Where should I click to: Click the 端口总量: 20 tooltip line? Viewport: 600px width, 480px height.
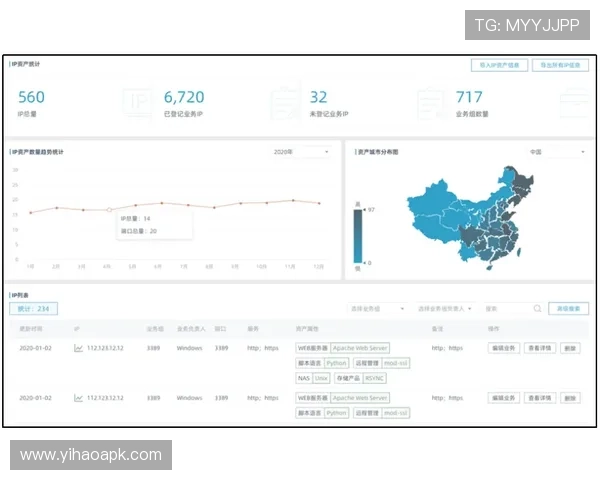pos(139,231)
